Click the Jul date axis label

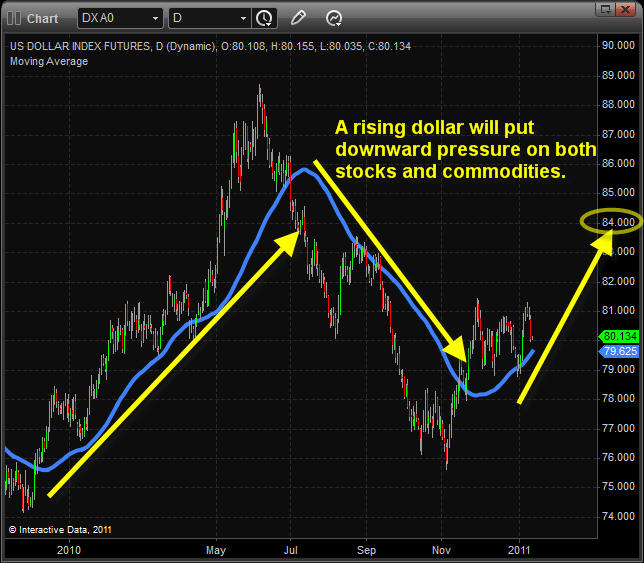tap(291, 550)
